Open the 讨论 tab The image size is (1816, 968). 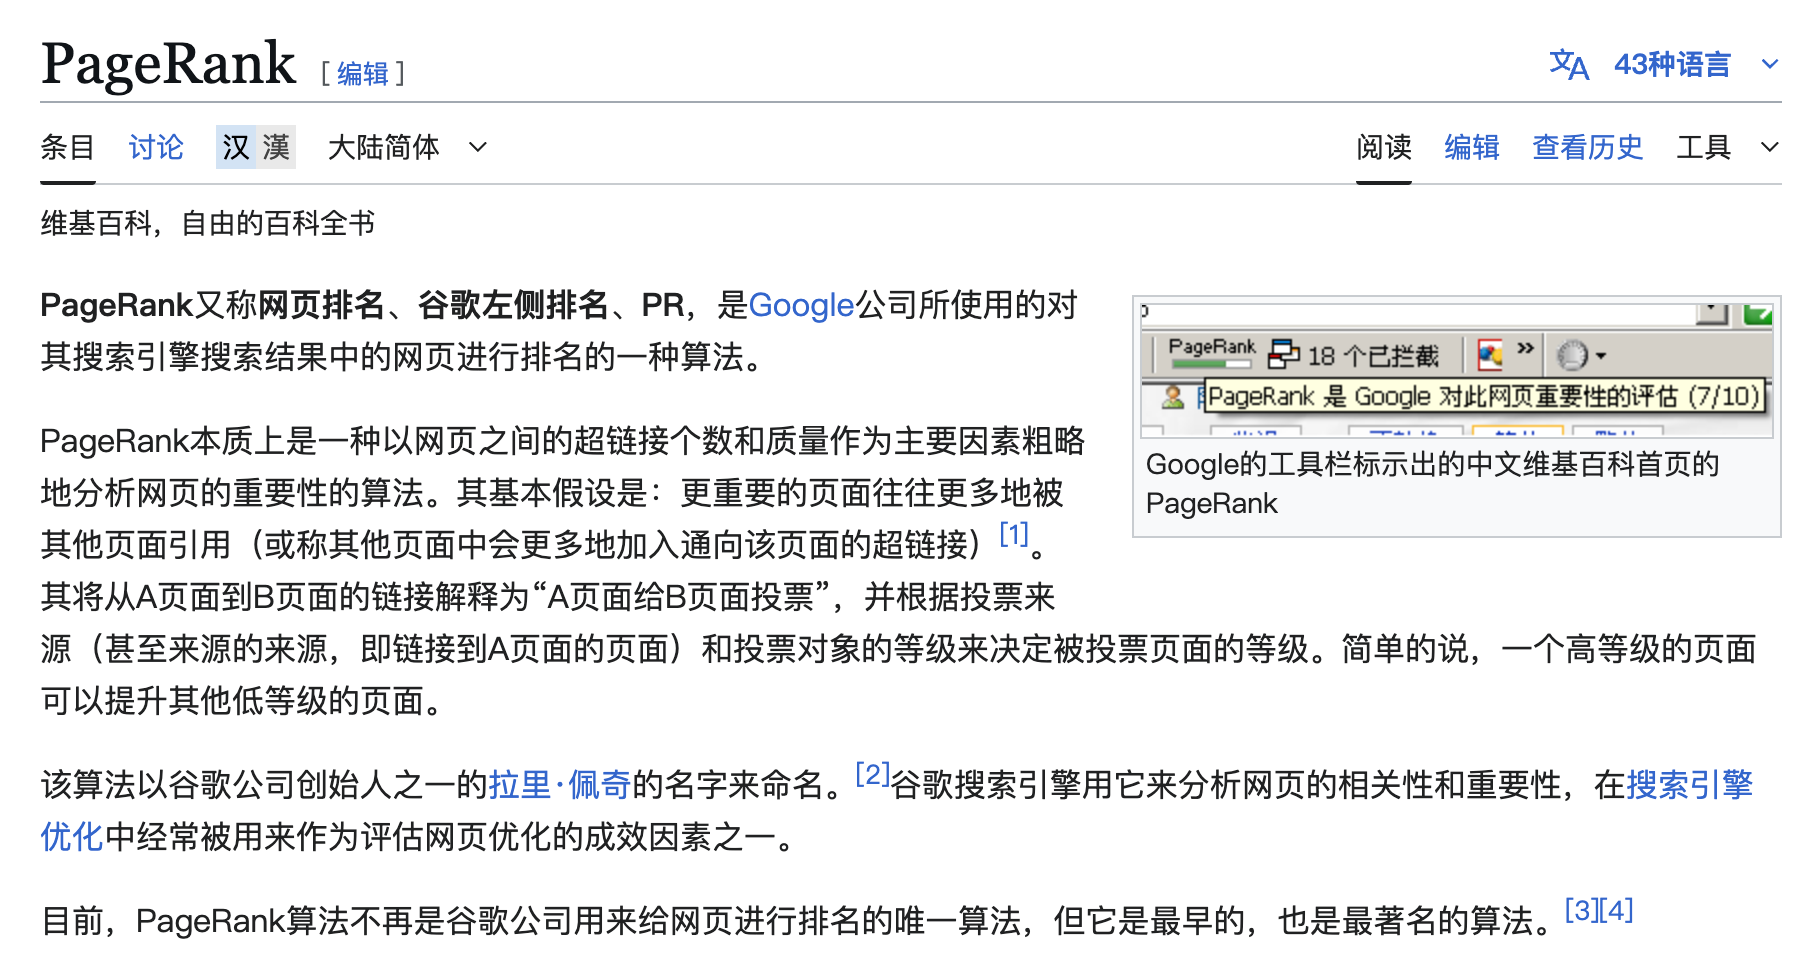point(156,147)
